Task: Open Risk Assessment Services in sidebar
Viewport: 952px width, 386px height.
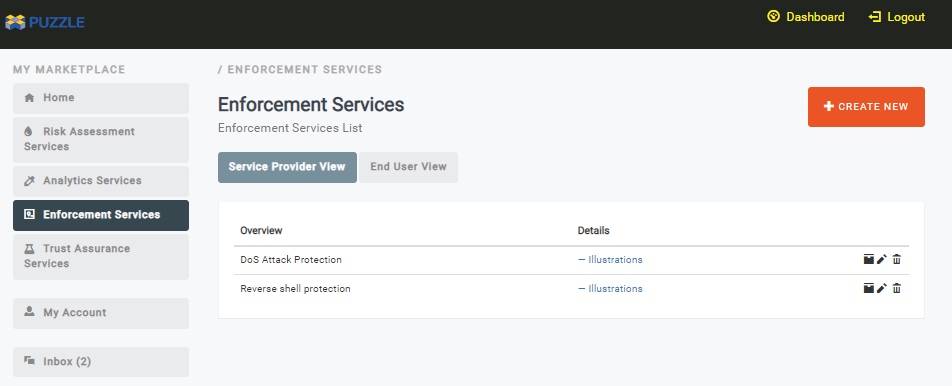Action: (101, 140)
